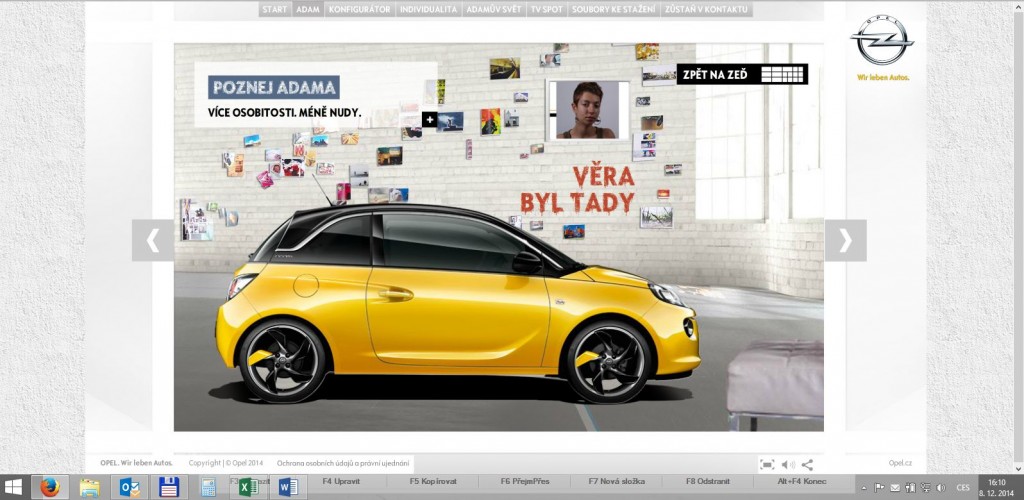Image resolution: width=1024 pixels, height=500 pixels.
Task: Switch to Firefox in taskbar
Action: (x=50, y=487)
